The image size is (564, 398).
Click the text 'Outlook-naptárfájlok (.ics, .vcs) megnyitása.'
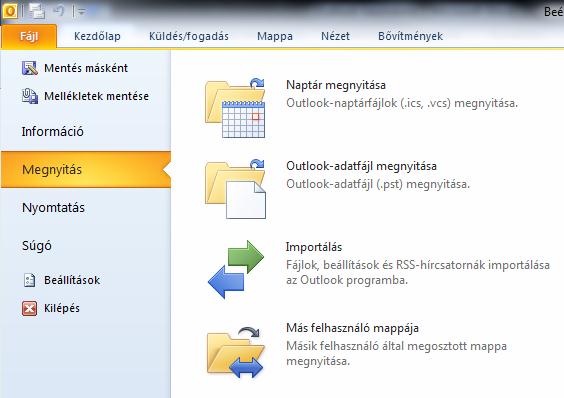point(402,103)
